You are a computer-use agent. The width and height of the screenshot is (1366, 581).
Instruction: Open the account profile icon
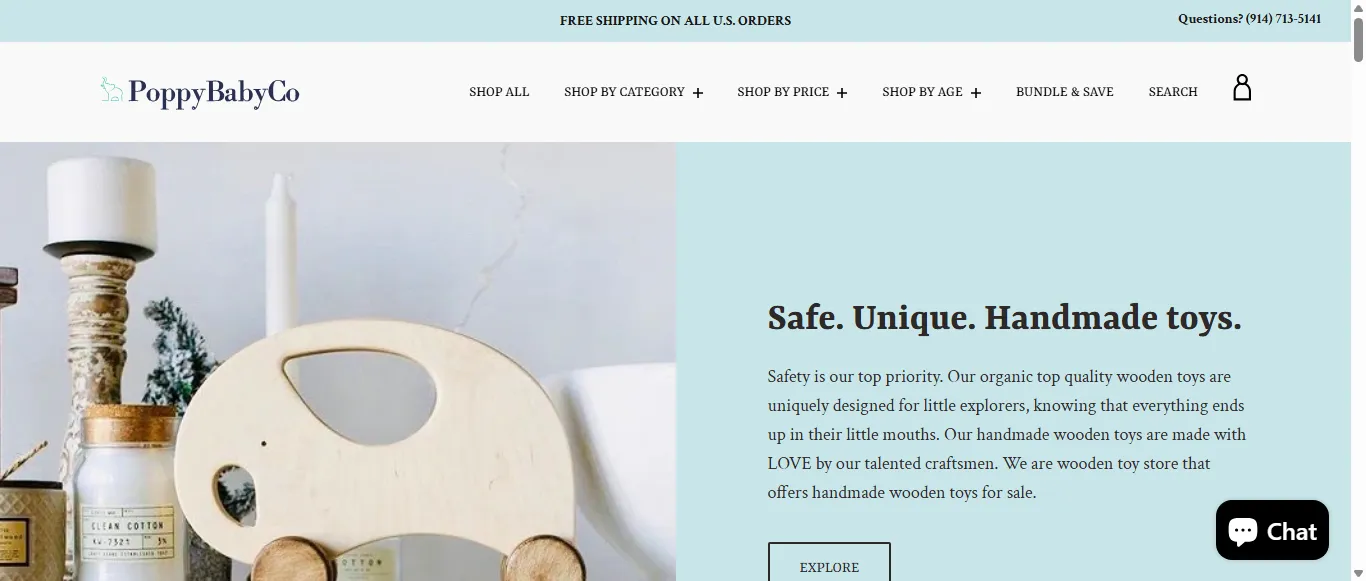[x=1242, y=88]
